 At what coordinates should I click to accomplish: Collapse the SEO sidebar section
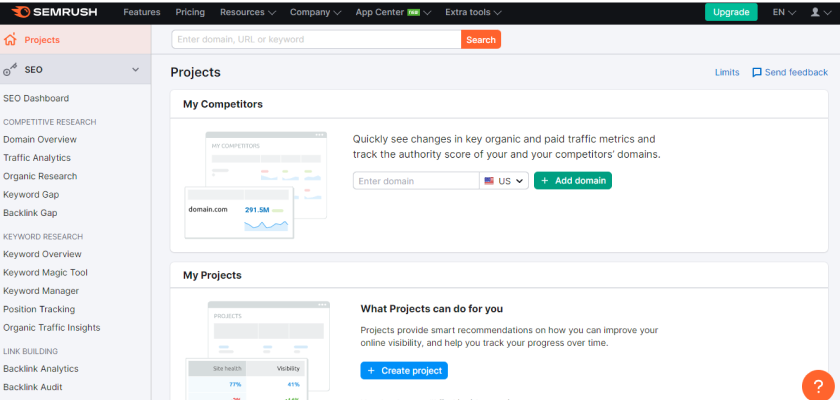click(x=135, y=70)
